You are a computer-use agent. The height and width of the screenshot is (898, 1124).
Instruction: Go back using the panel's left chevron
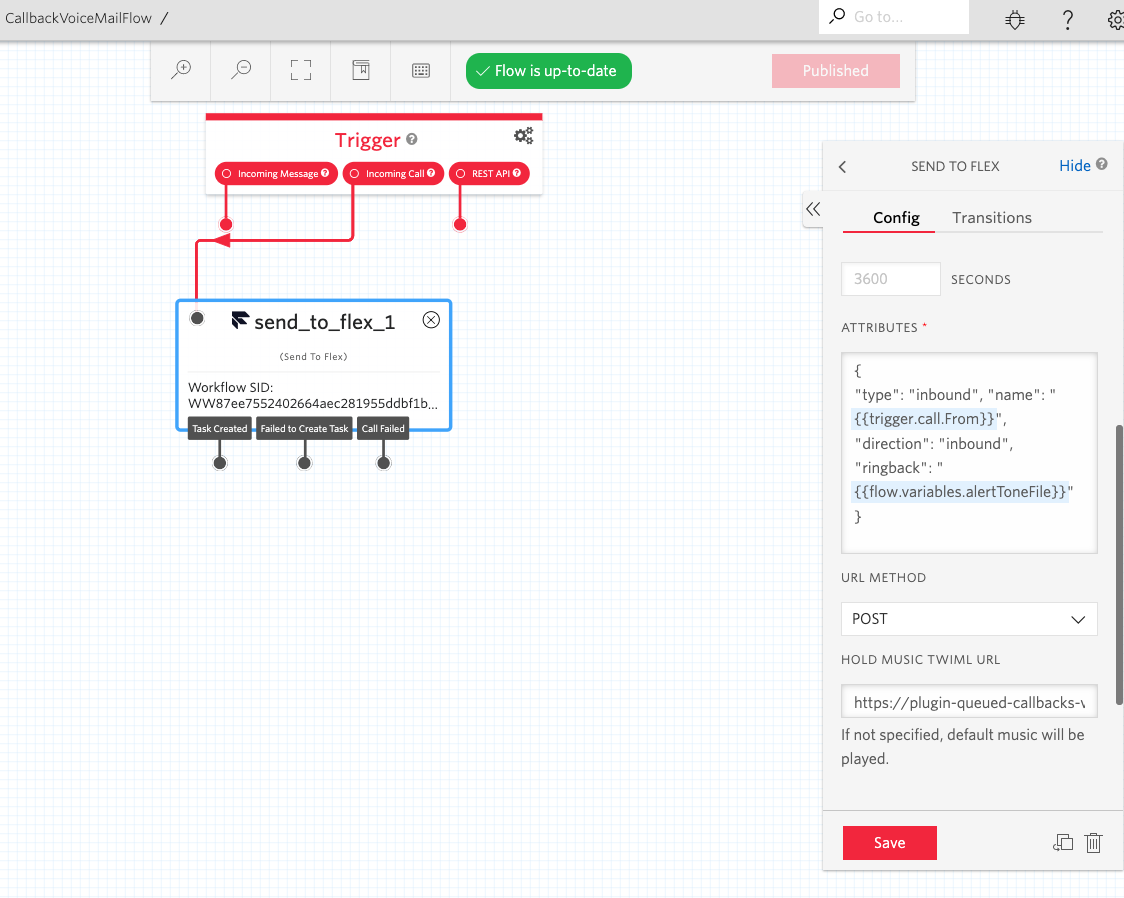click(841, 166)
